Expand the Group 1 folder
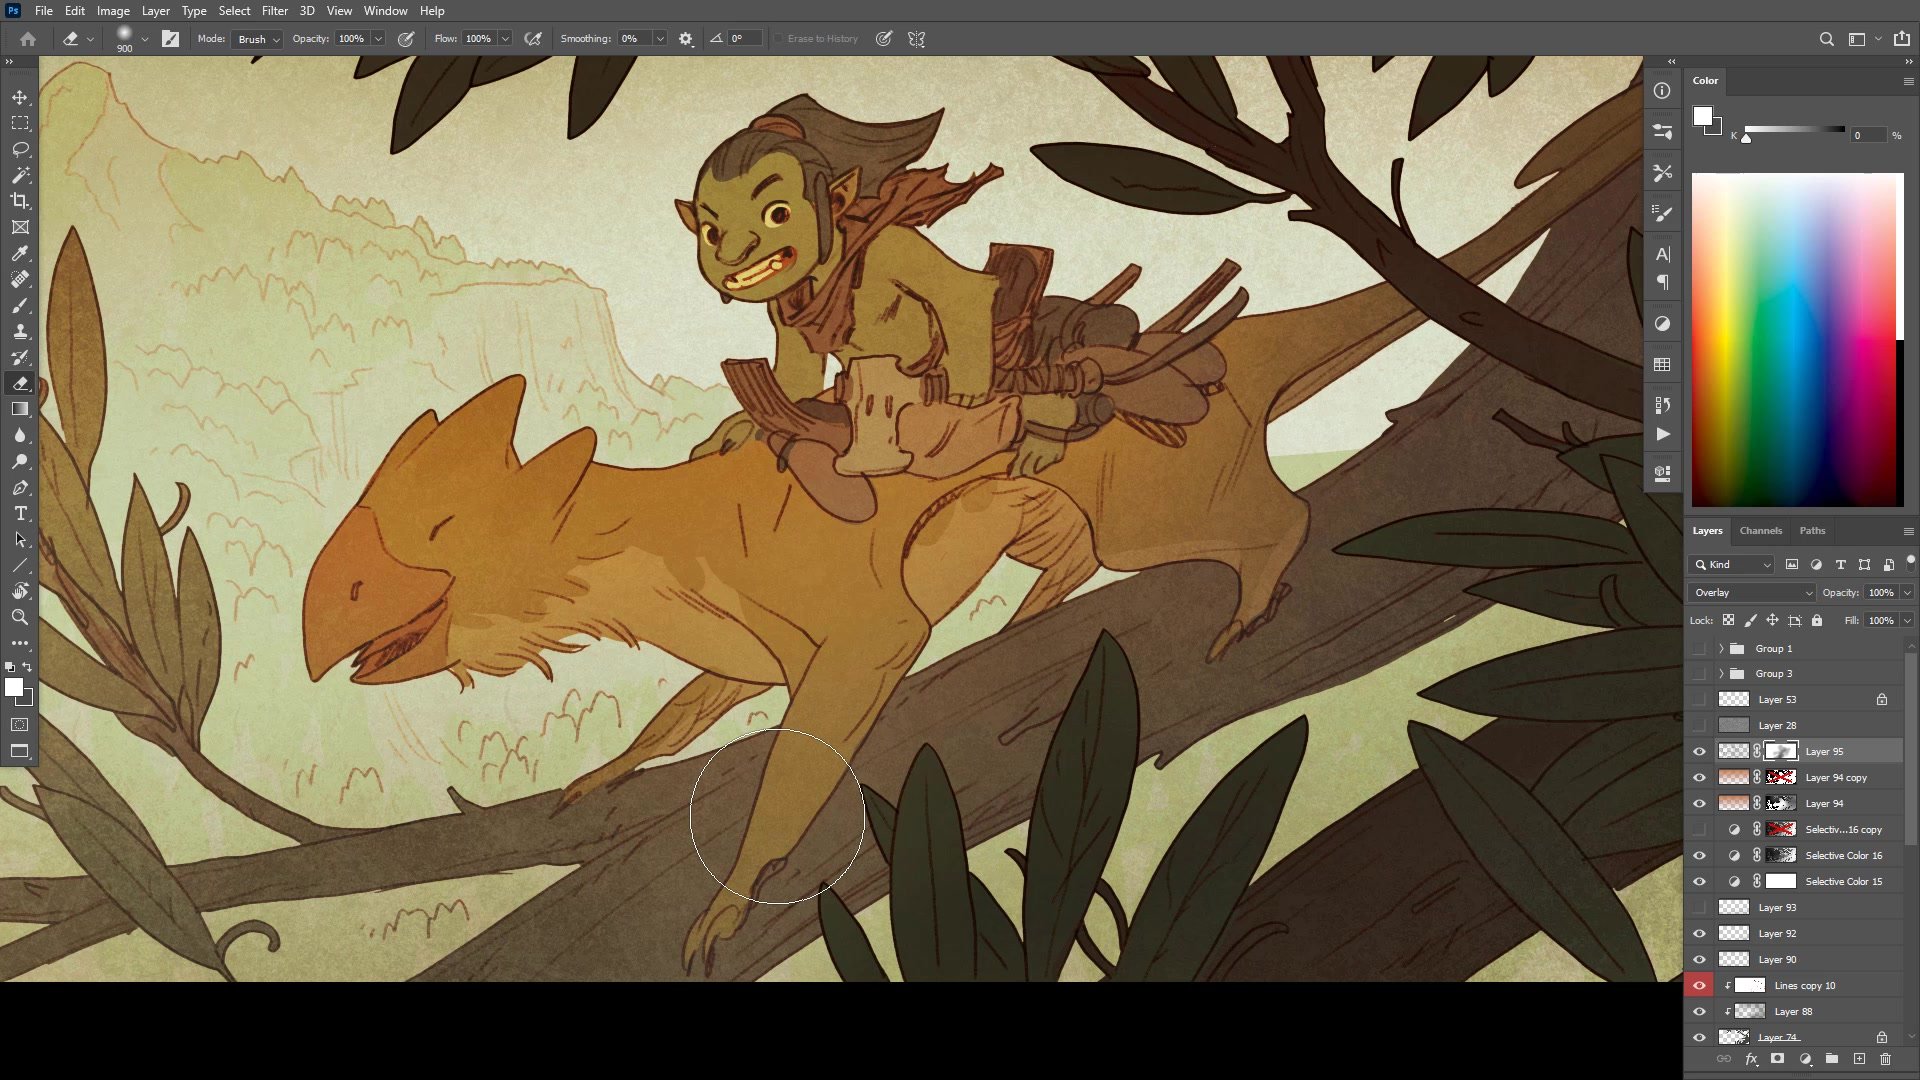Image resolution: width=1920 pixels, height=1080 pixels. [1721, 648]
